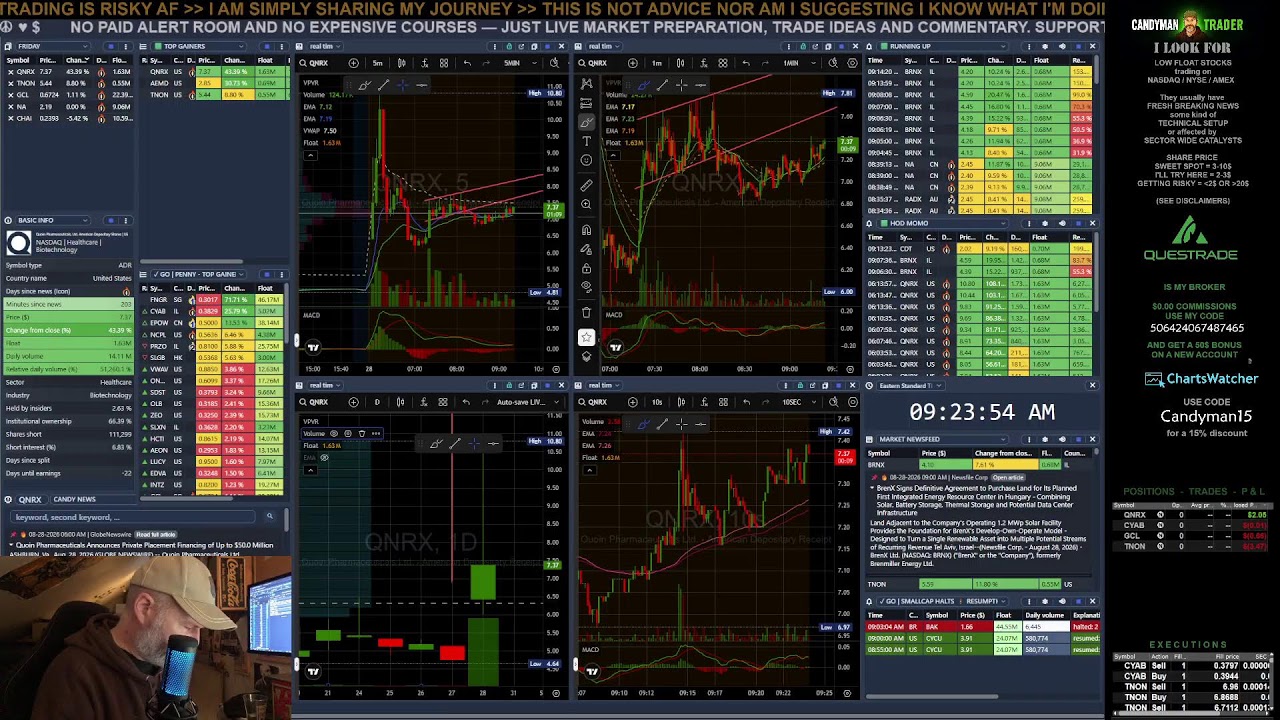Switch to the QNRX news tab
Screen dimensions: 1280x720
click(x=30, y=499)
